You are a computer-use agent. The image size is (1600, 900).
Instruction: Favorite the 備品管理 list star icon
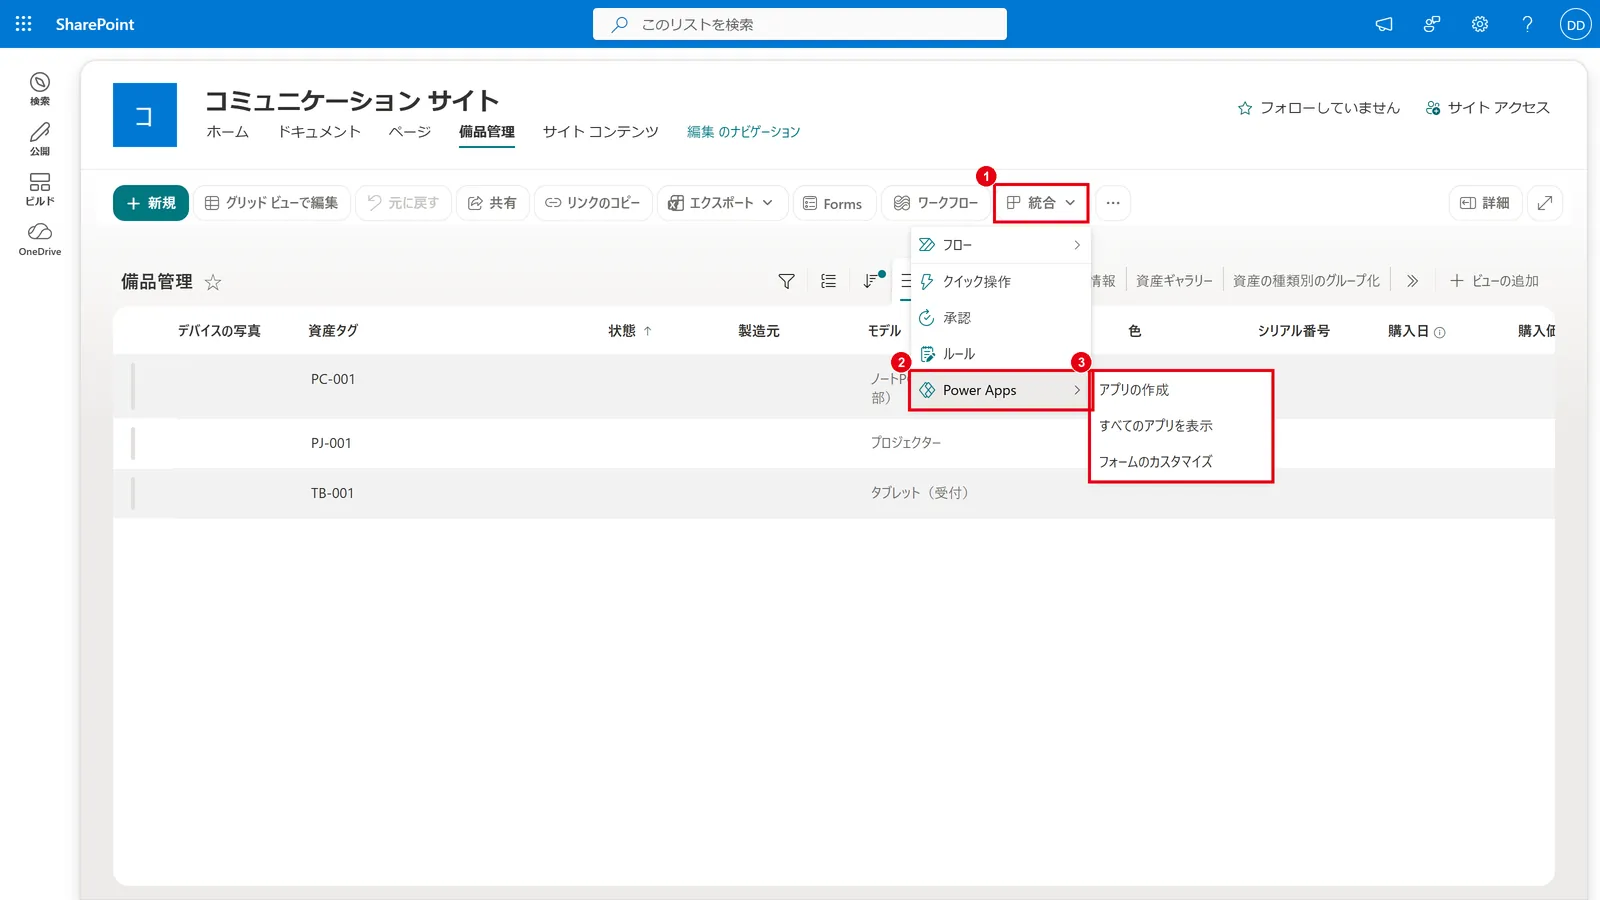click(x=213, y=282)
